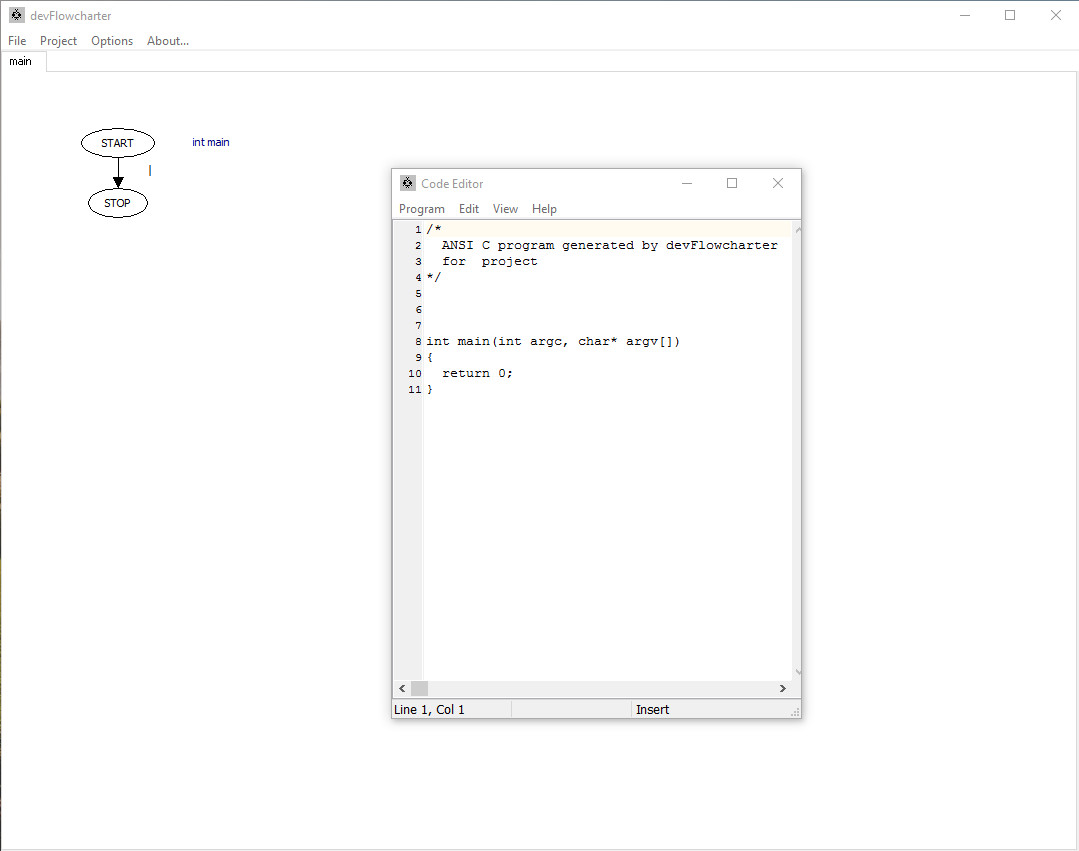Select the 'int main' label
The height and width of the screenshot is (851, 1079).
pos(211,142)
